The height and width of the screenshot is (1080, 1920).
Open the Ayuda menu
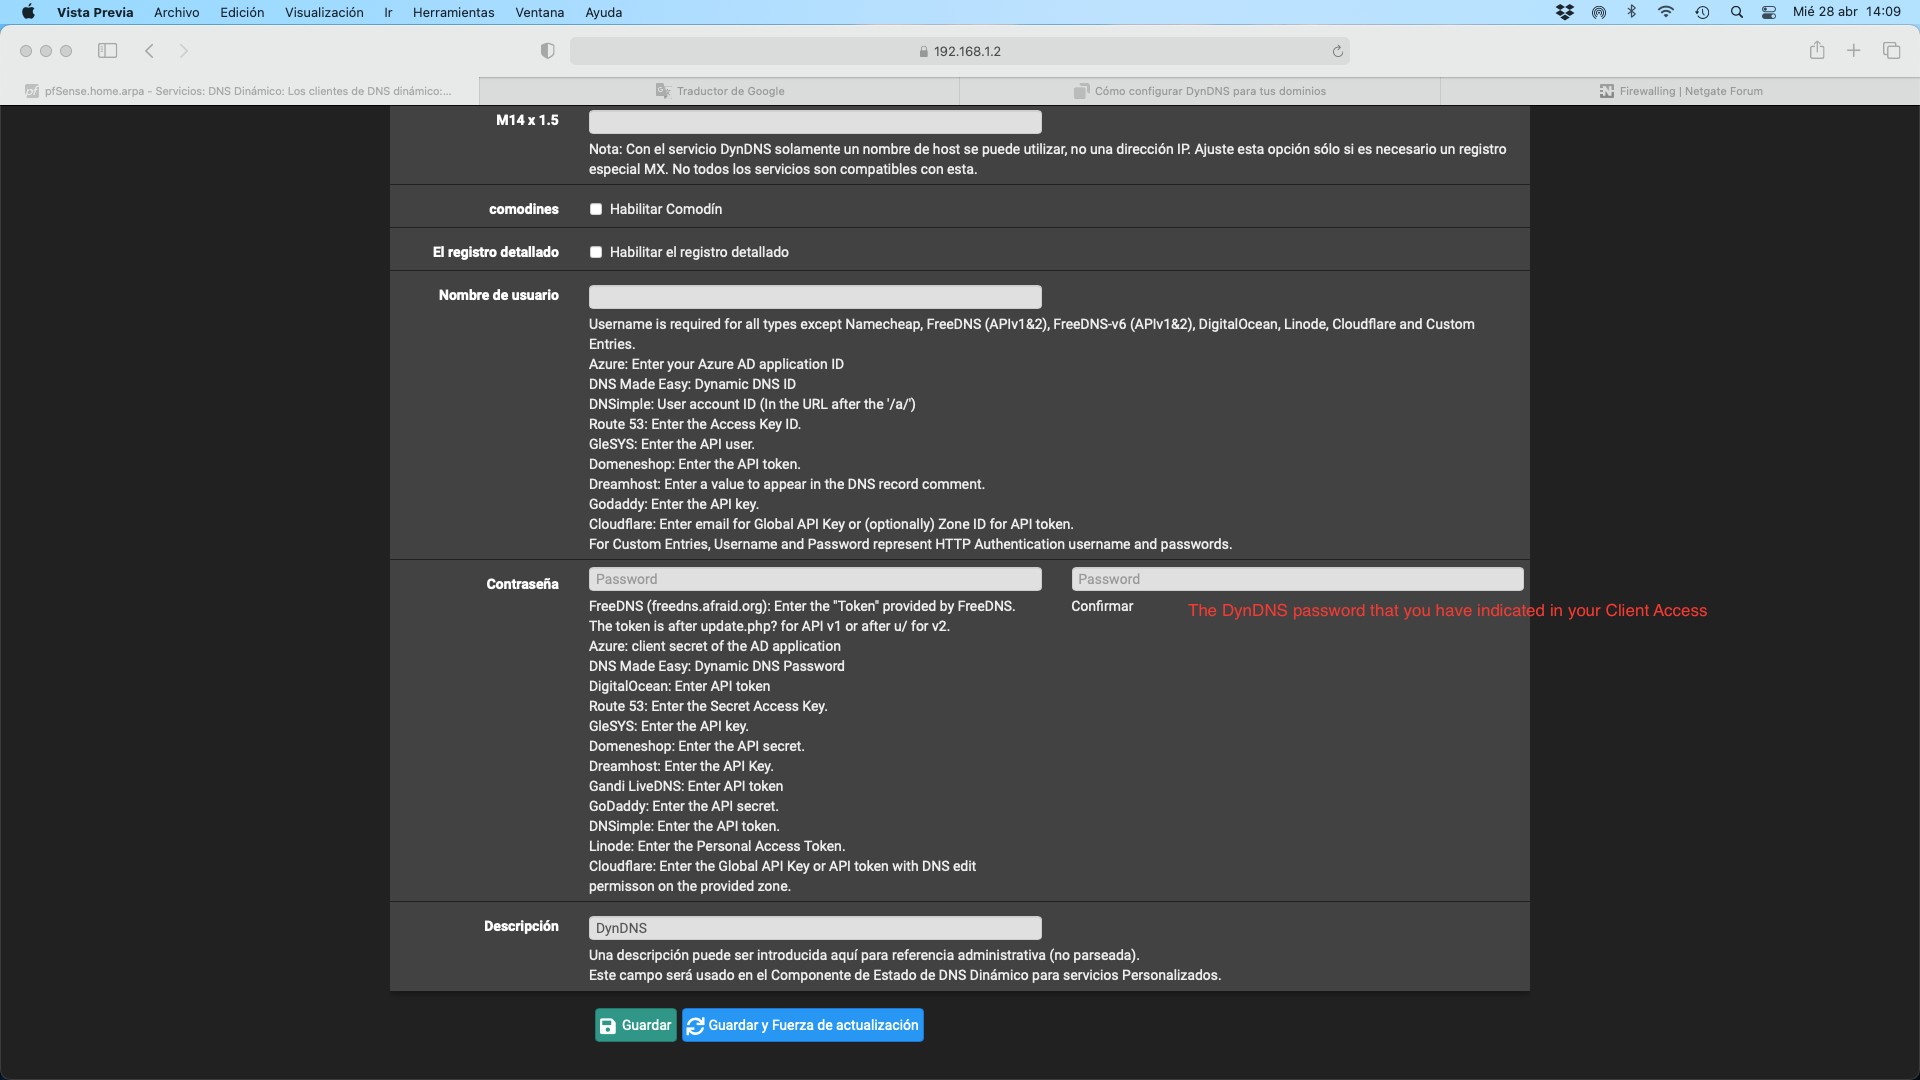603,12
